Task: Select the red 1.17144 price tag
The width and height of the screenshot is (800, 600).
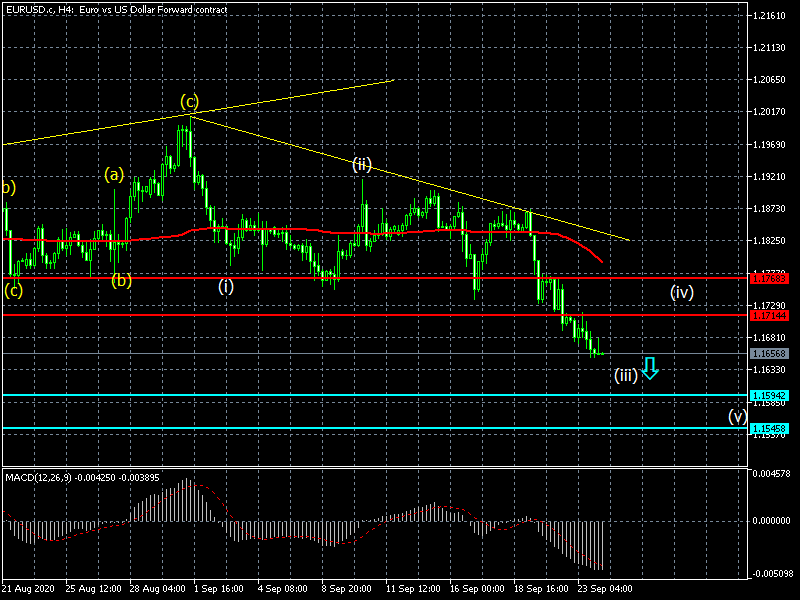Action: pos(769,316)
